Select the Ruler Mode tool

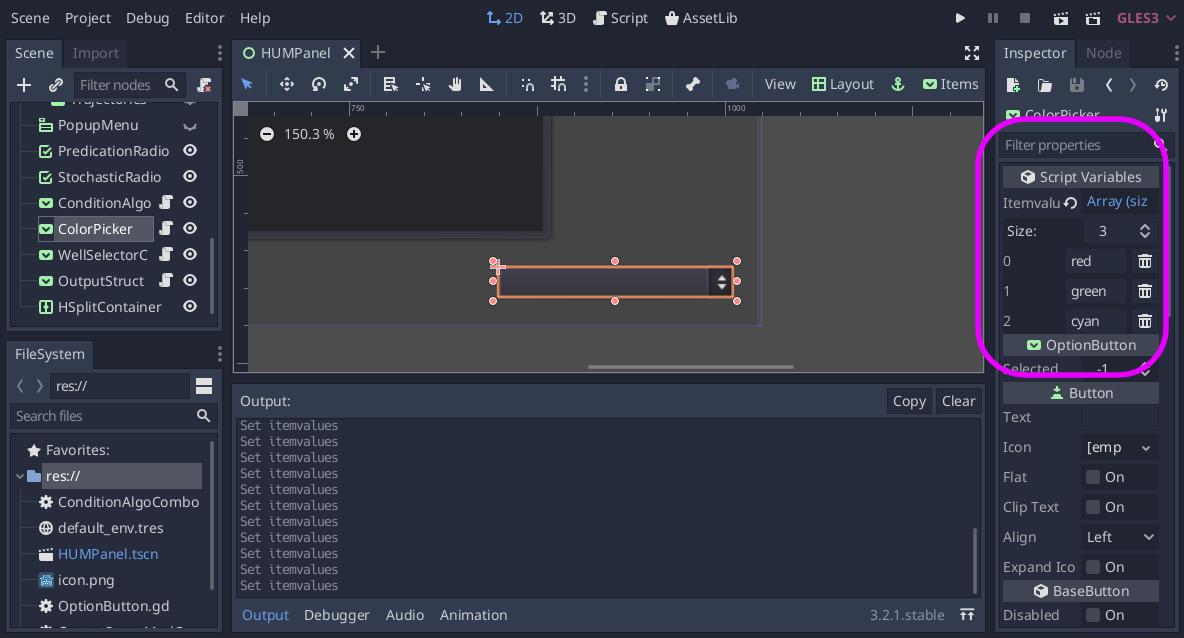coord(486,84)
